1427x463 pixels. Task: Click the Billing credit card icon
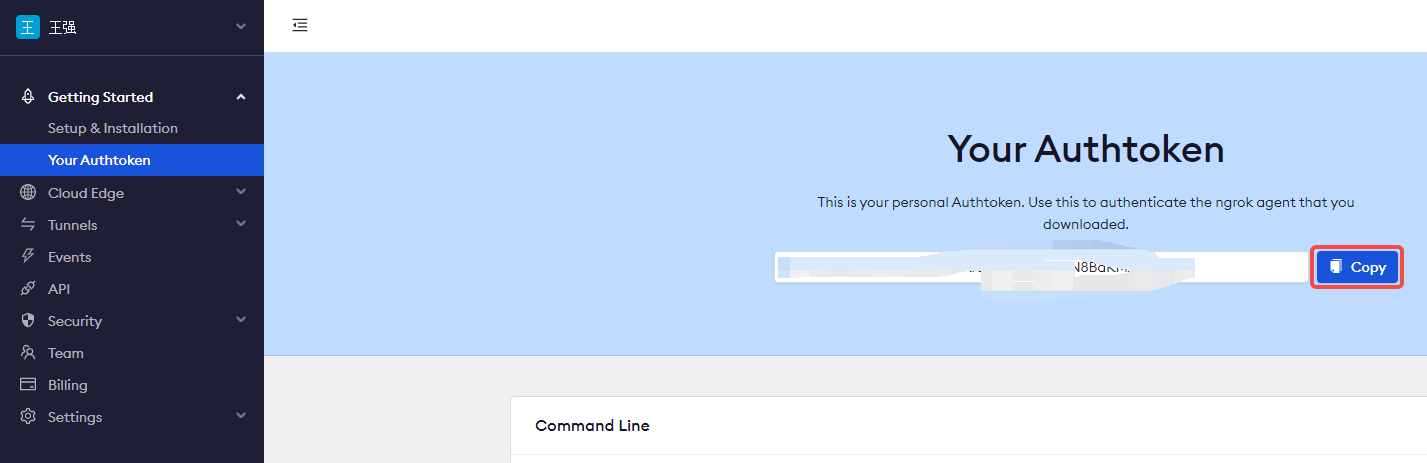pyautogui.click(x=28, y=385)
